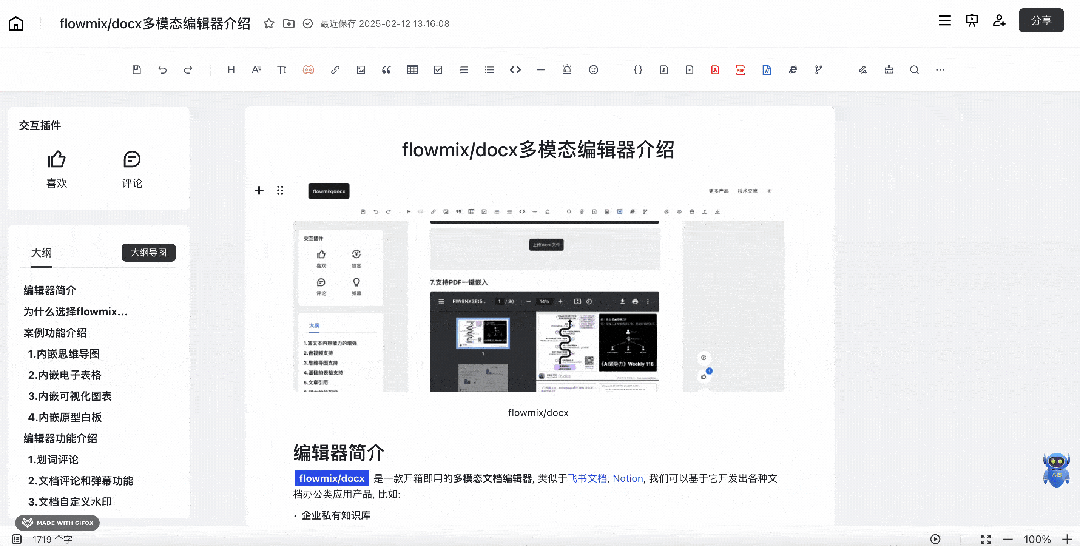Viewport: 1080px width, 546px height.
Task: Star the document as favorite
Action: pyautogui.click(x=269, y=23)
